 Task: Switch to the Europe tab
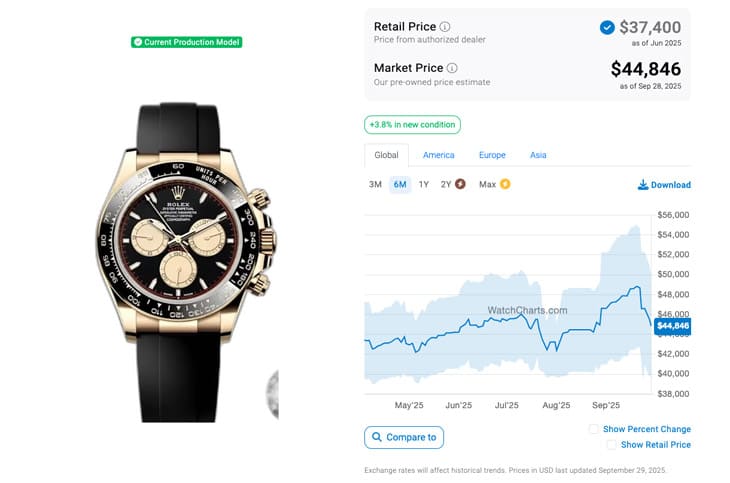[492, 155]
